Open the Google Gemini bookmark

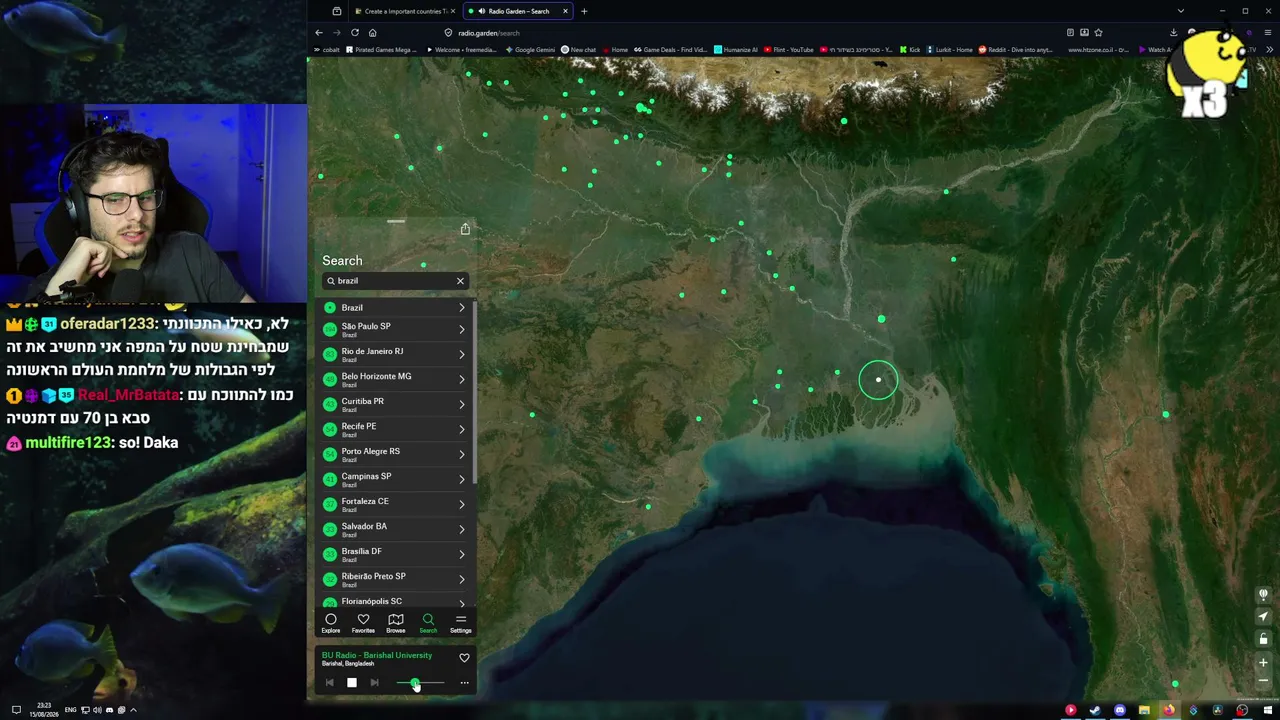(530, 50)
